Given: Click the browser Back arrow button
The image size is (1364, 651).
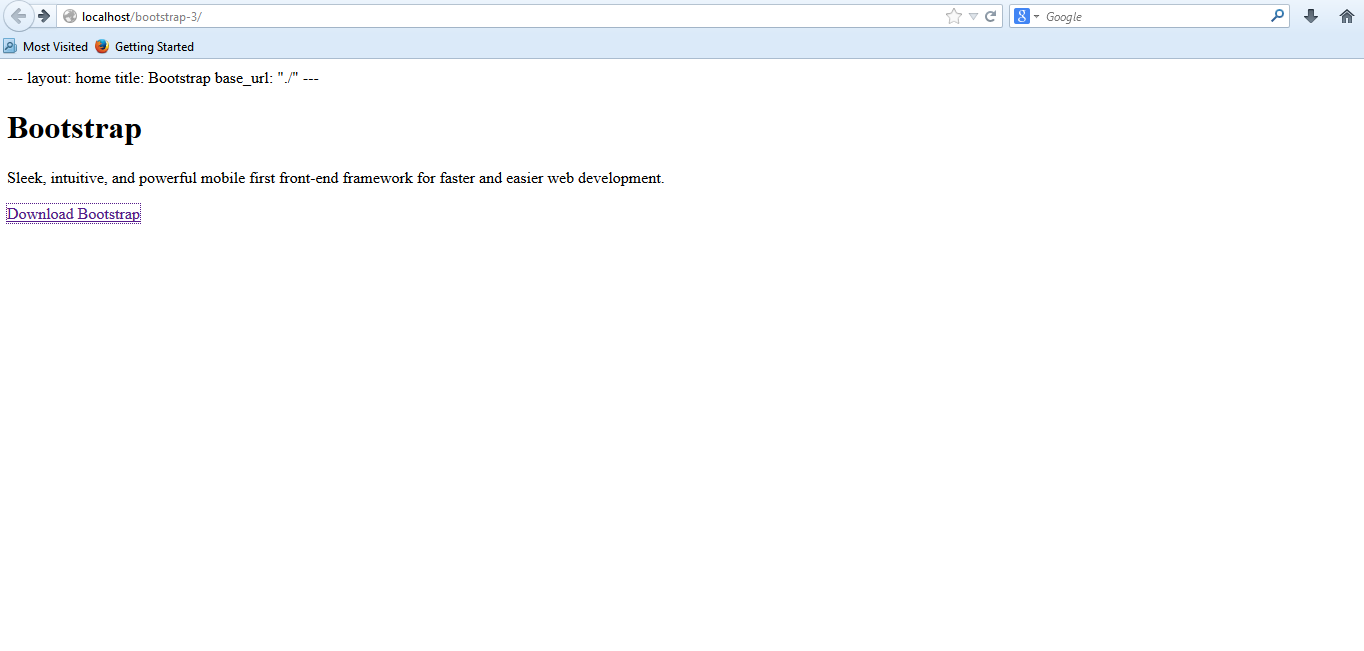Looking at the screenshot, I should tap(18, 16).
